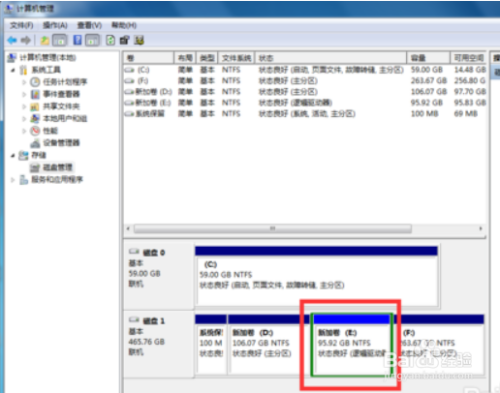This screenshot has height=393, width=500.
Task: Expand the 共享文件夹 tree node
Action: (x=24, y=107)
